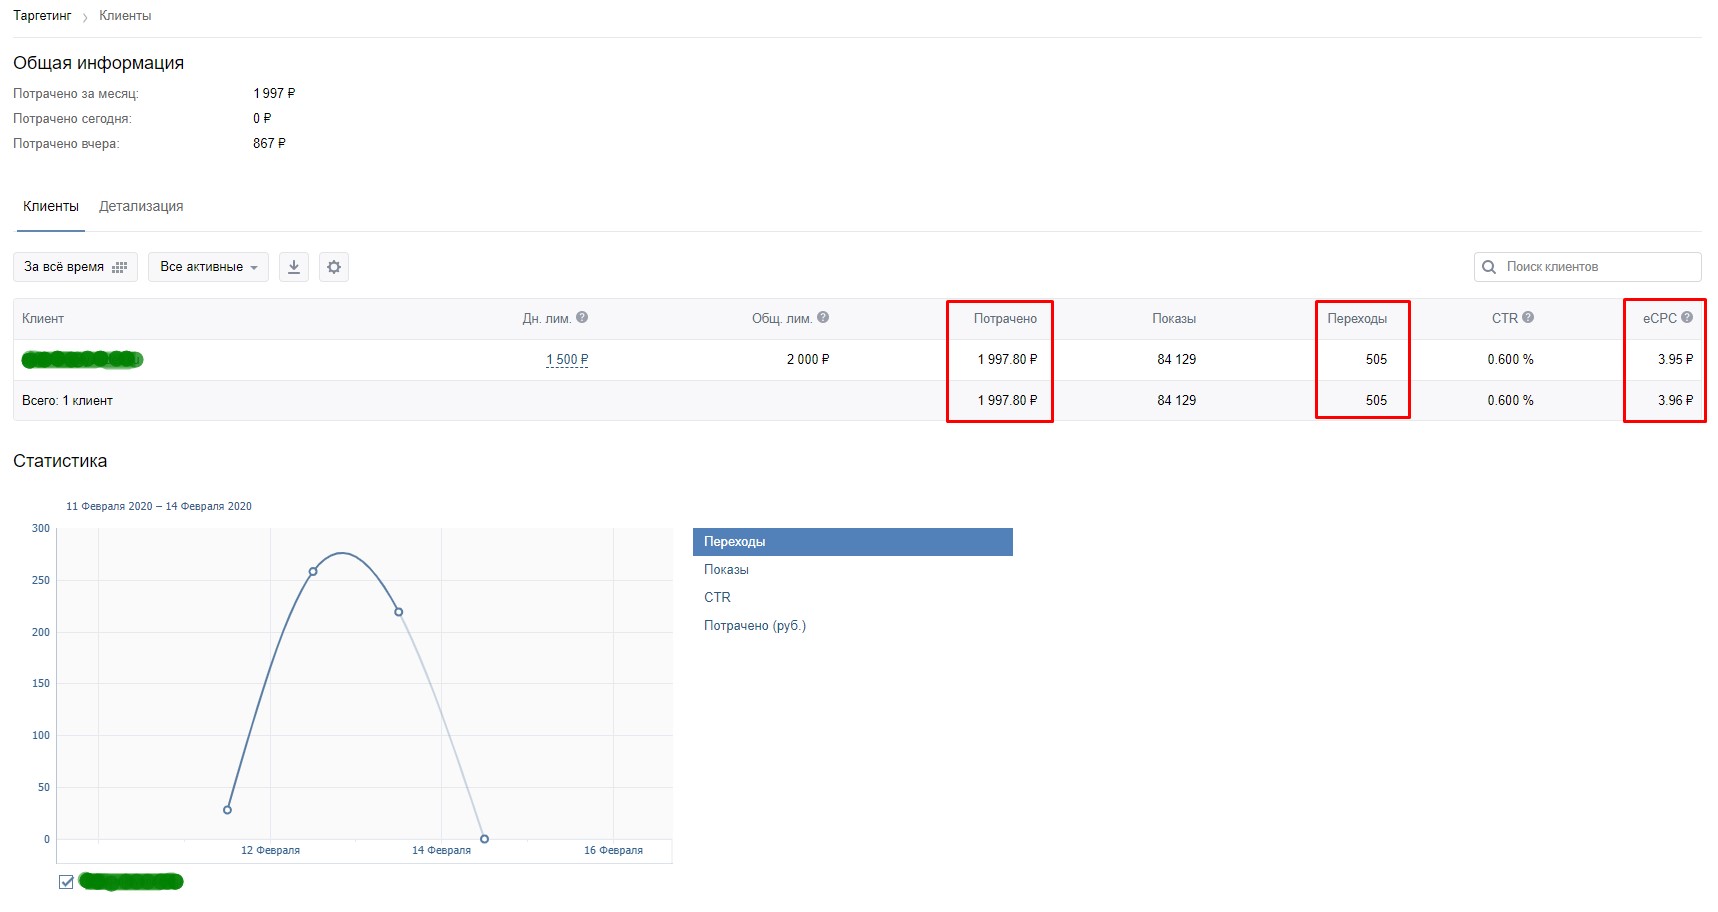
Task: Click the 1 997 ₽ spent this month value
Action: pyautogui.click(x=274, y=94)
